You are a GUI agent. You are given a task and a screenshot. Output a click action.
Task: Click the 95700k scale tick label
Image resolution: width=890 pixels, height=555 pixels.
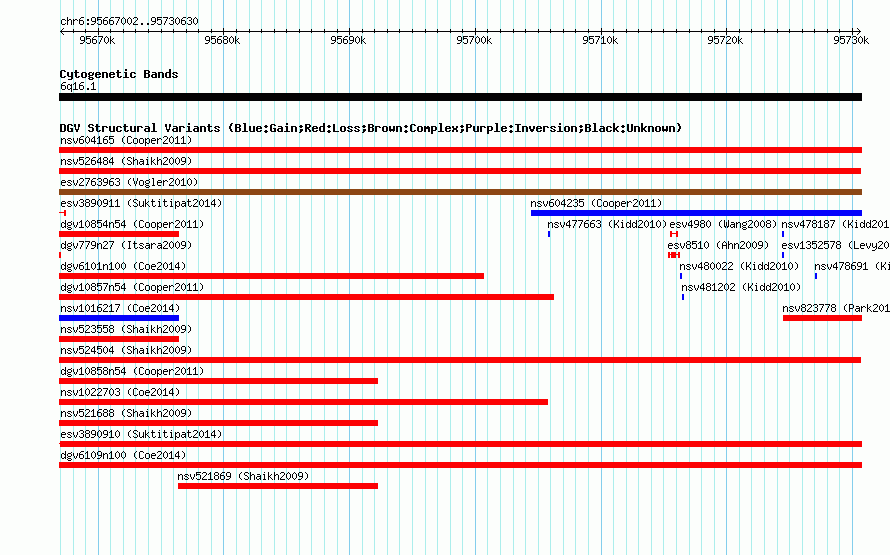pyautogui.click(x=474, y=40)
